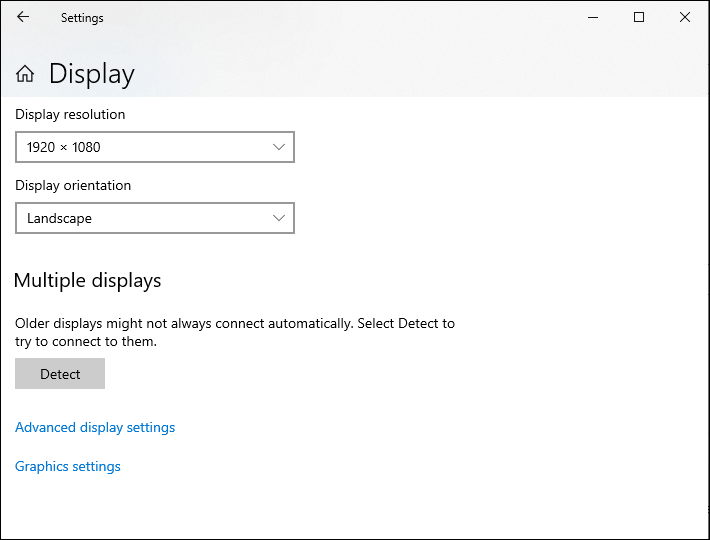Click the 1920 × 1080 value text
This screenshot has width=710, height=540.
[64, 147]
